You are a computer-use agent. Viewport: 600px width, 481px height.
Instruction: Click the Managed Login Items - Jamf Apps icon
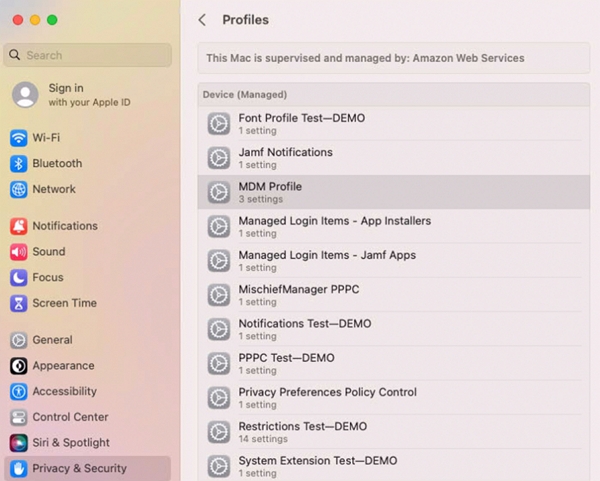tap(219, 261)
